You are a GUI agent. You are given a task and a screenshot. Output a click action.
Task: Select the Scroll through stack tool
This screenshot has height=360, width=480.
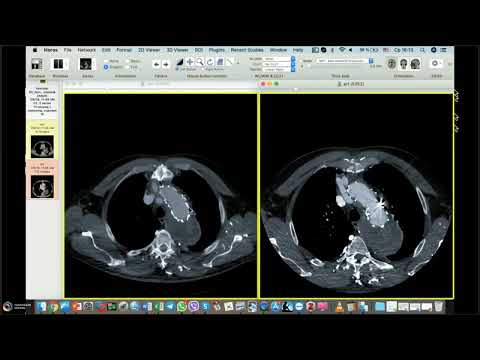[x=220, y=62]
